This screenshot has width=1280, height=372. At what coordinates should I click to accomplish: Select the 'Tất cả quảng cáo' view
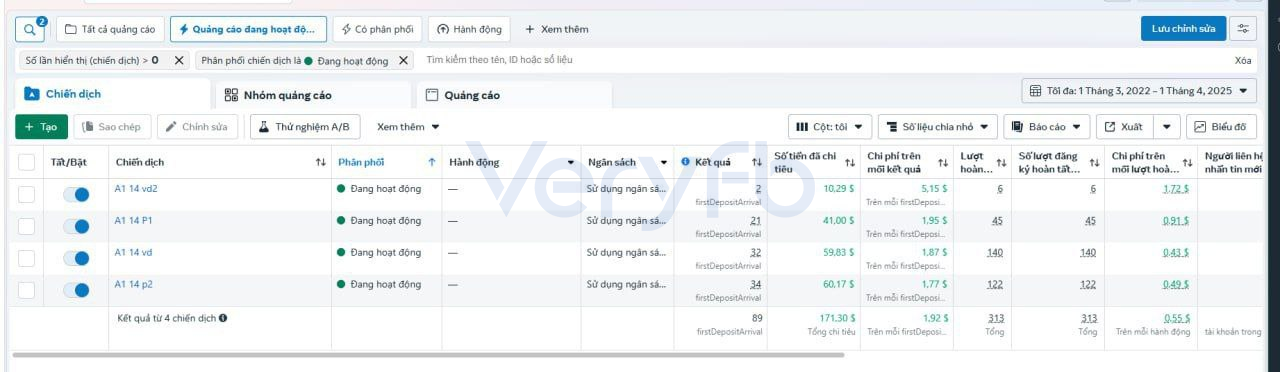point(110,29)
